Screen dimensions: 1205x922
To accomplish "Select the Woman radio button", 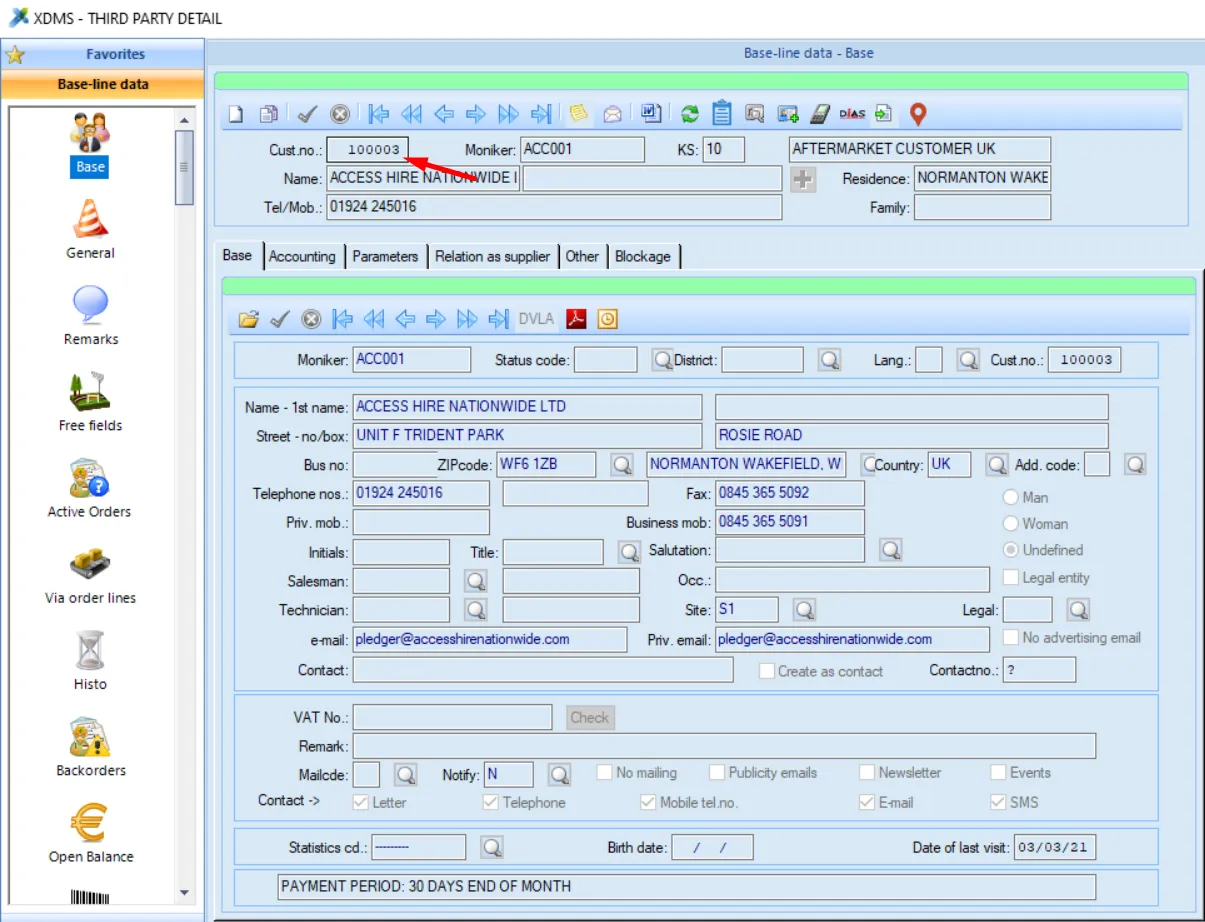I will [x=1011, y=523].
